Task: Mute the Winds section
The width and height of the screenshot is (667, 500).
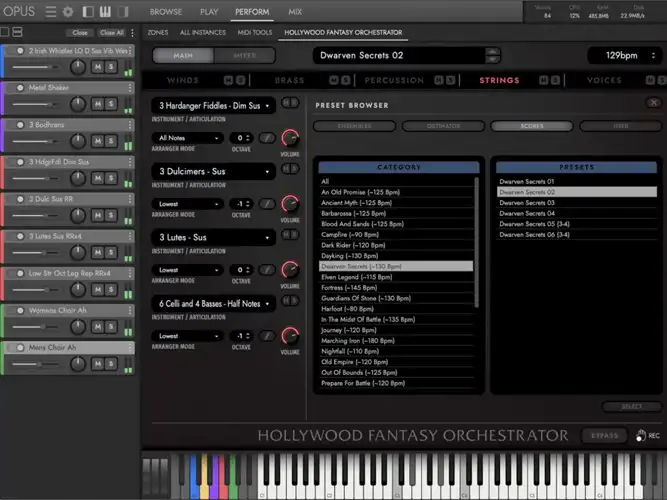Action: 228,80
